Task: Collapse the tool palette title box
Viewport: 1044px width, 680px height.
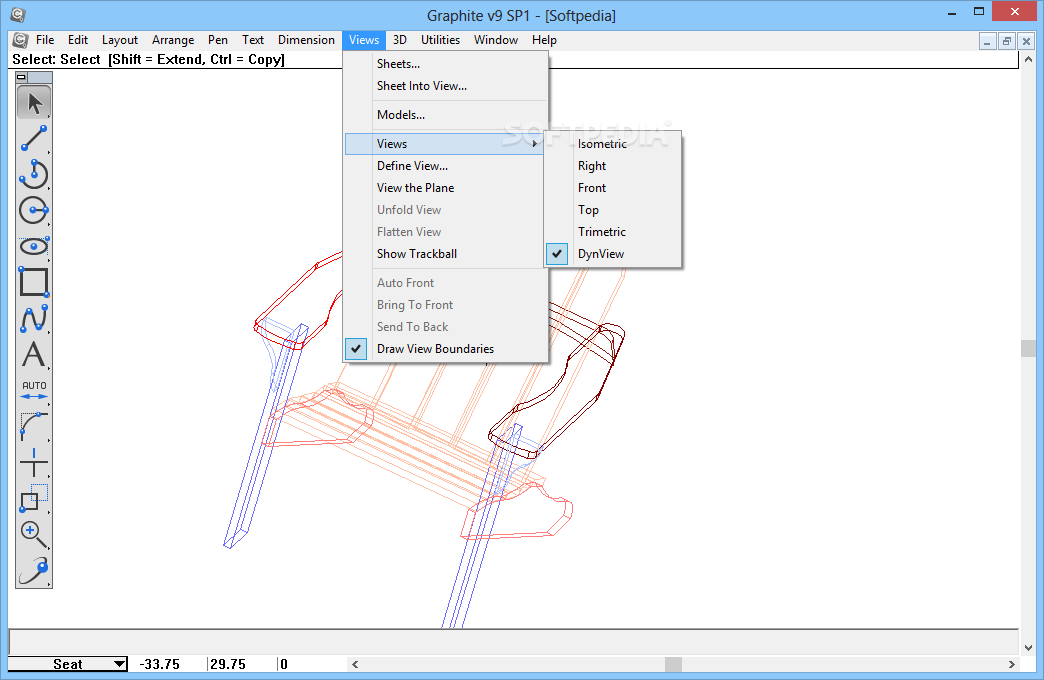Action: 21,77
